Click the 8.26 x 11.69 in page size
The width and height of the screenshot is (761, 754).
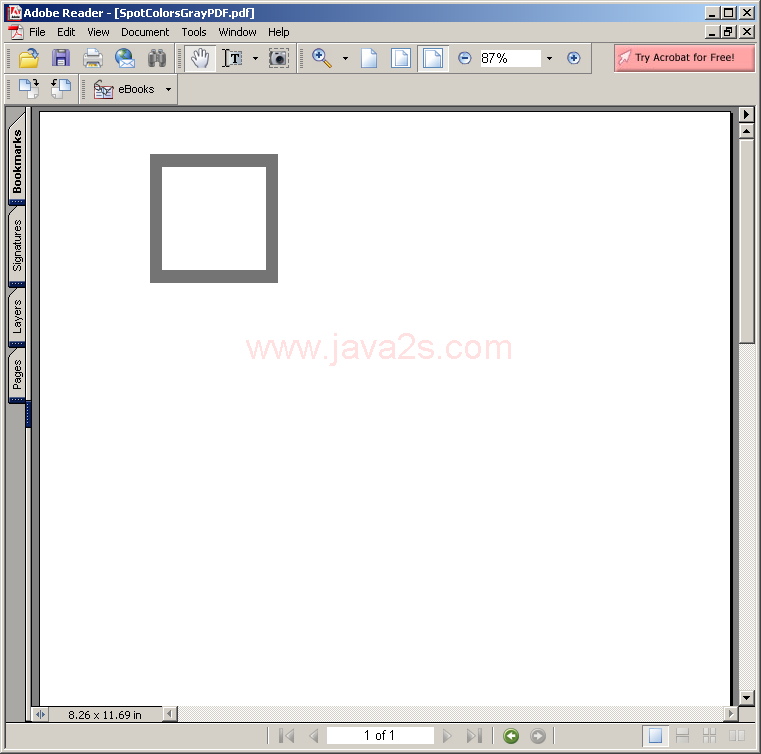click(104, 715)
